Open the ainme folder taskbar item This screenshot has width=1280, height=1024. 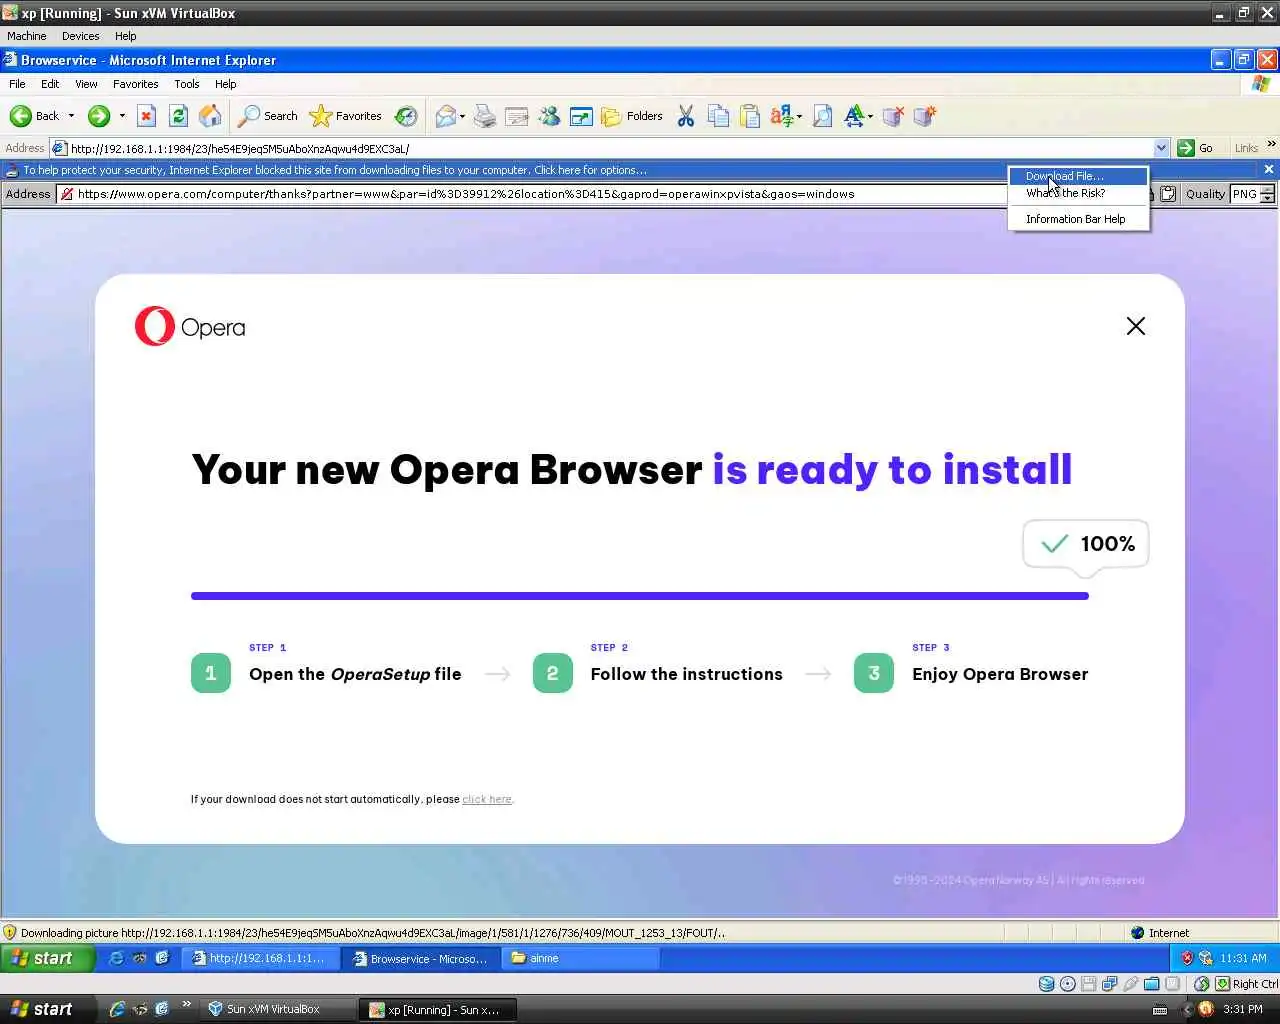(x=580, y=958)
